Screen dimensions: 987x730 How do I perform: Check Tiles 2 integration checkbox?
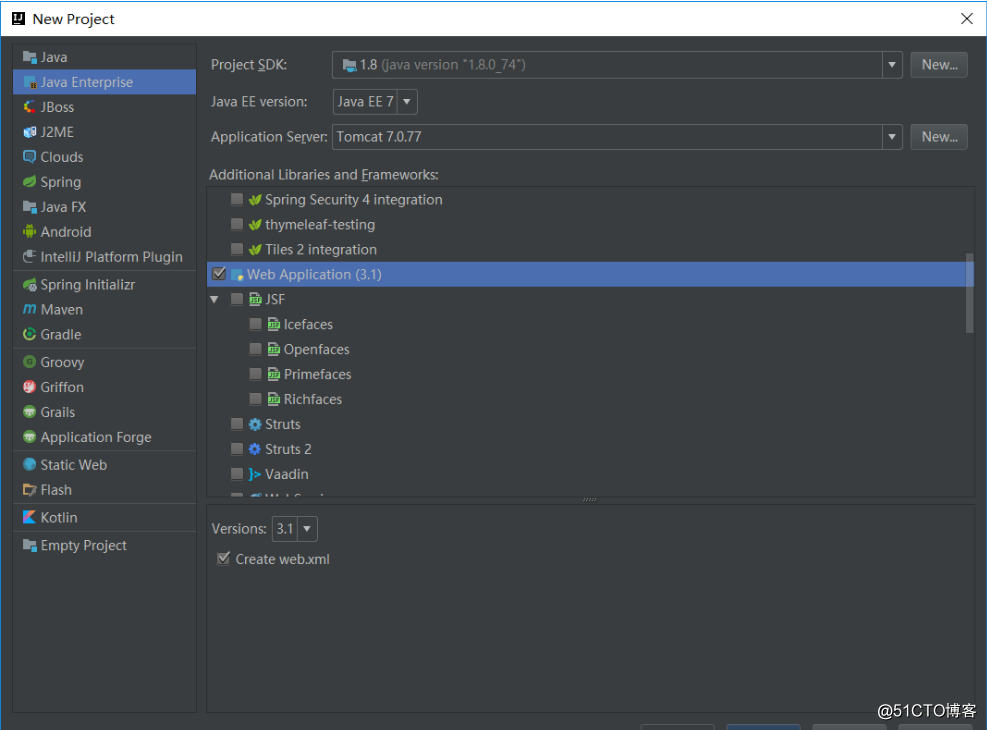click(x=237, y=249)
